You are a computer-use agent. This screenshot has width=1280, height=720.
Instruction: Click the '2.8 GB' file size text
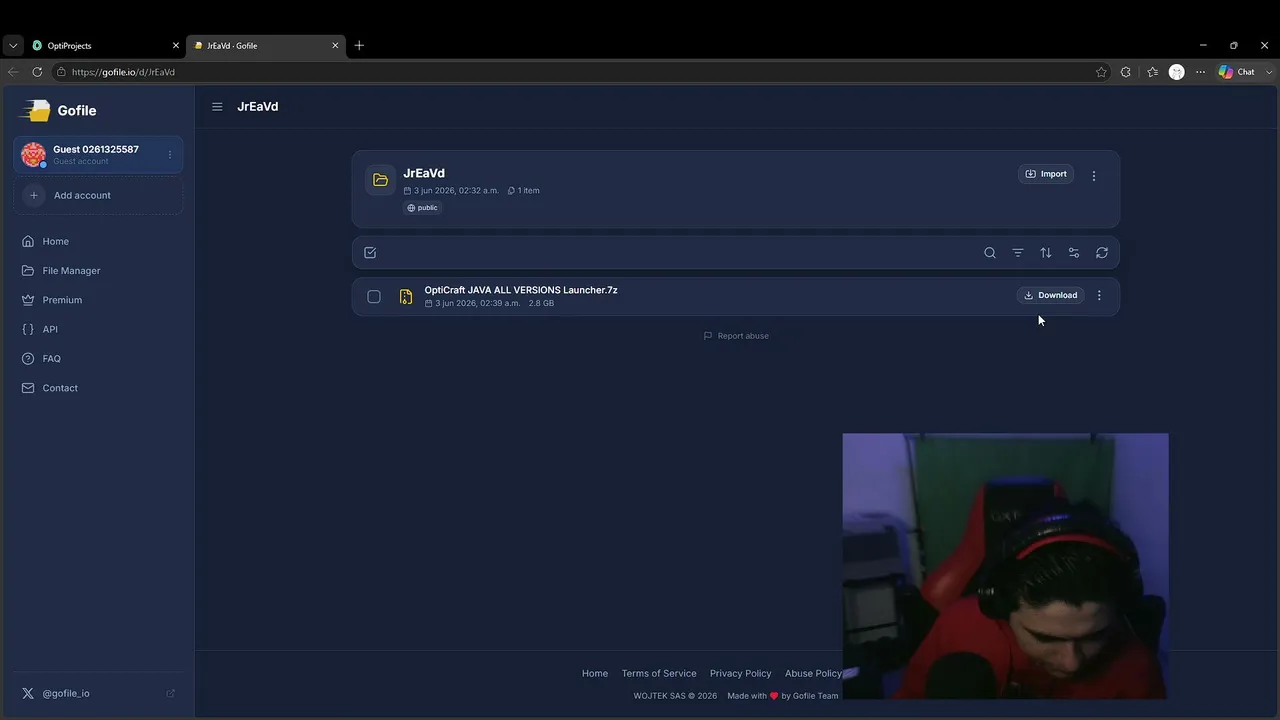click(x=541, y=303)
